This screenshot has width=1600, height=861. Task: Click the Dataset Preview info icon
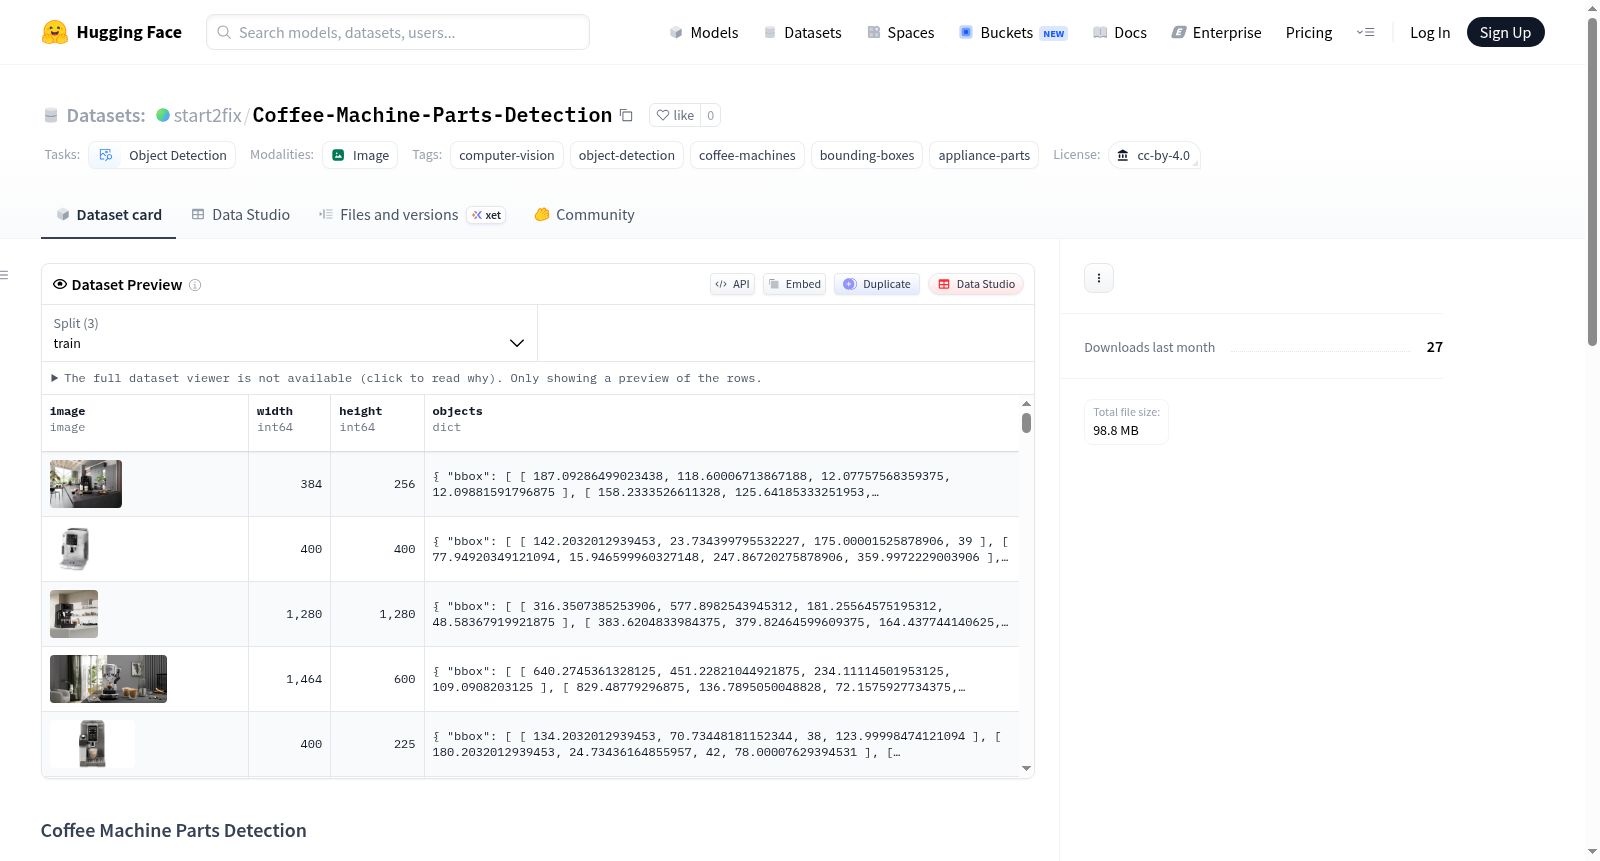click(x=195, y=285)
